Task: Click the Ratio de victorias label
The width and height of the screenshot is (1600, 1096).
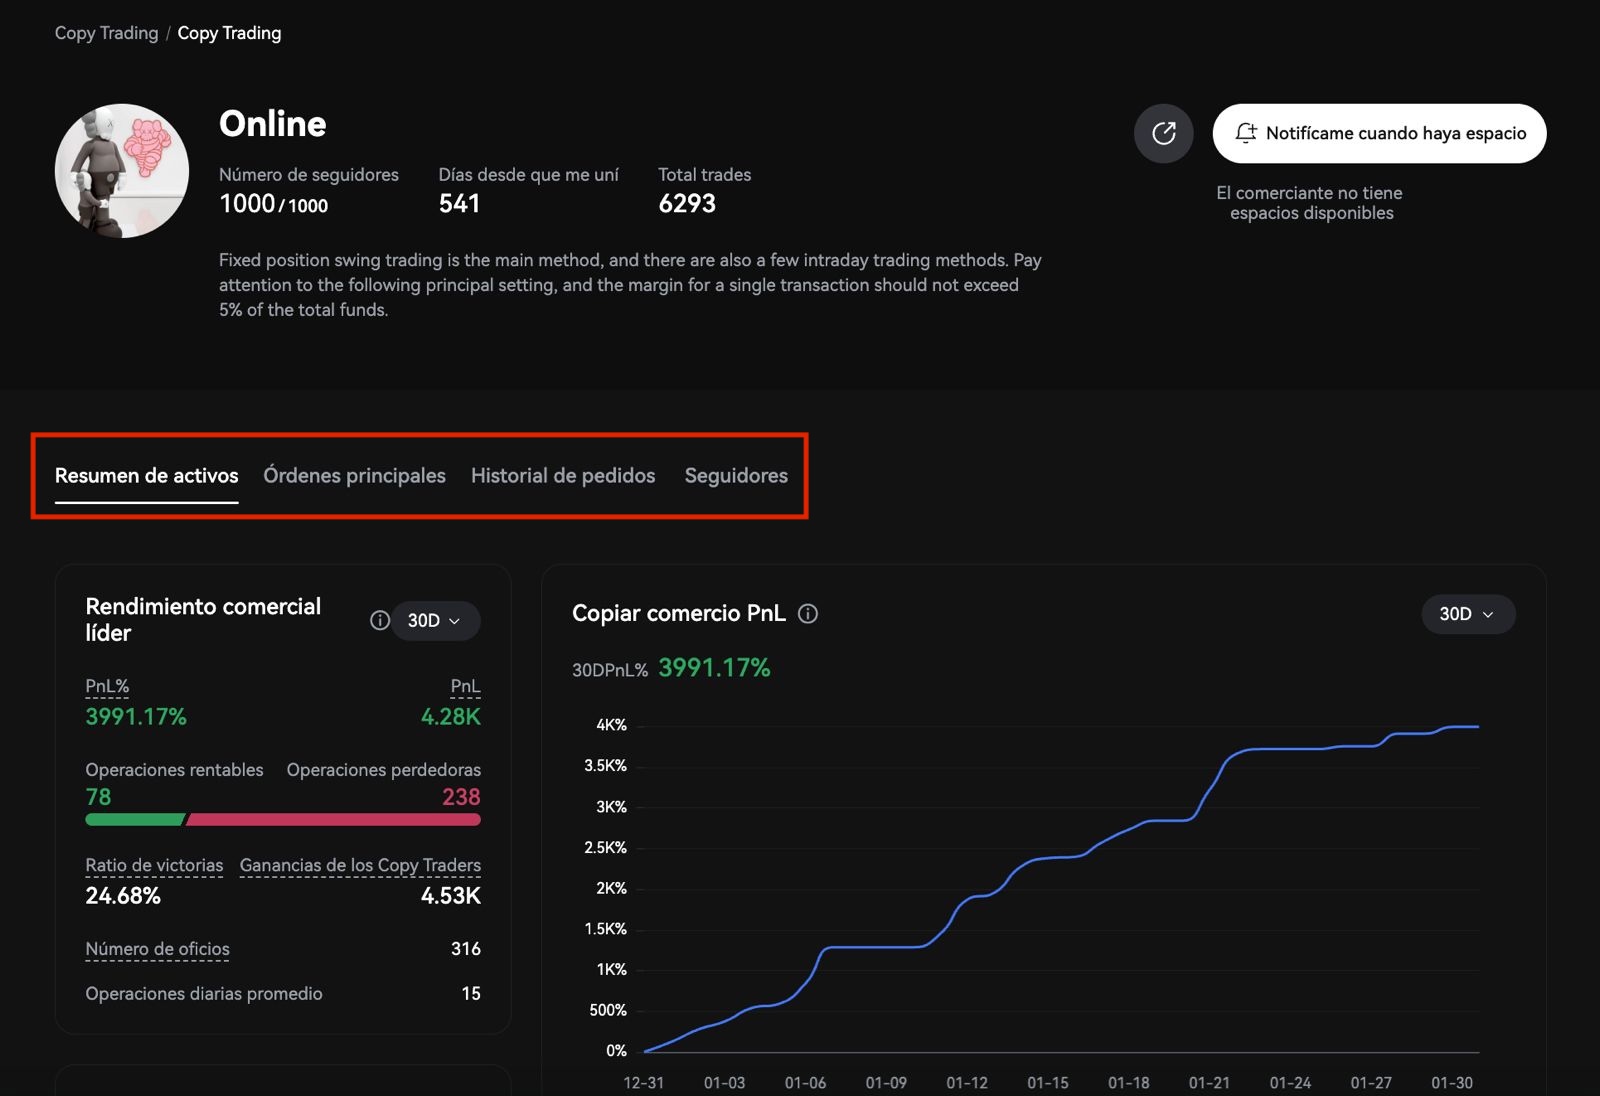Action: click(x=154, y=865)
